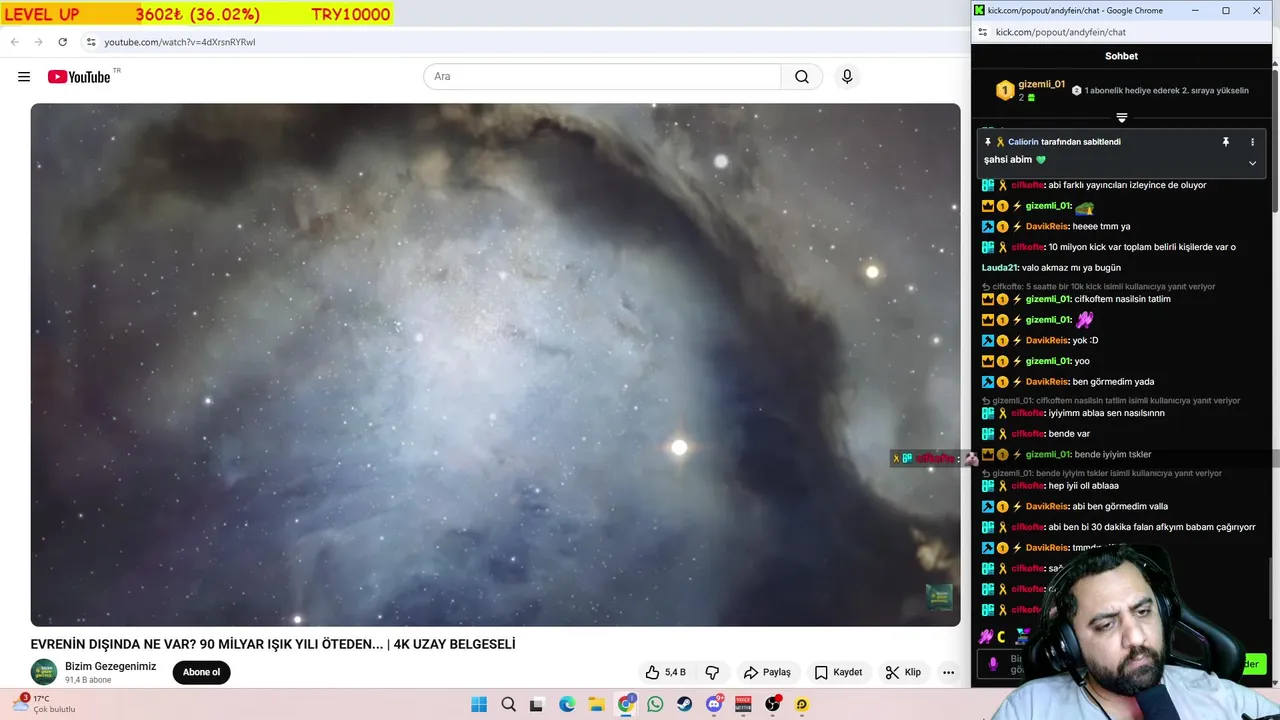
Task: Launch Microsoft Edge from the taskbar
Action: pos(567,704)
